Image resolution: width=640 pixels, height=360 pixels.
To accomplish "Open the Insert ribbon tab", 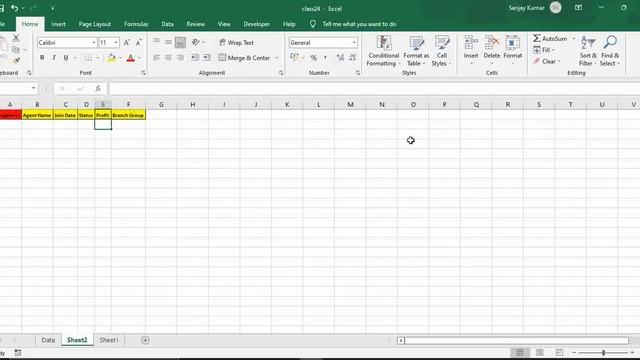I will [58, 24].
